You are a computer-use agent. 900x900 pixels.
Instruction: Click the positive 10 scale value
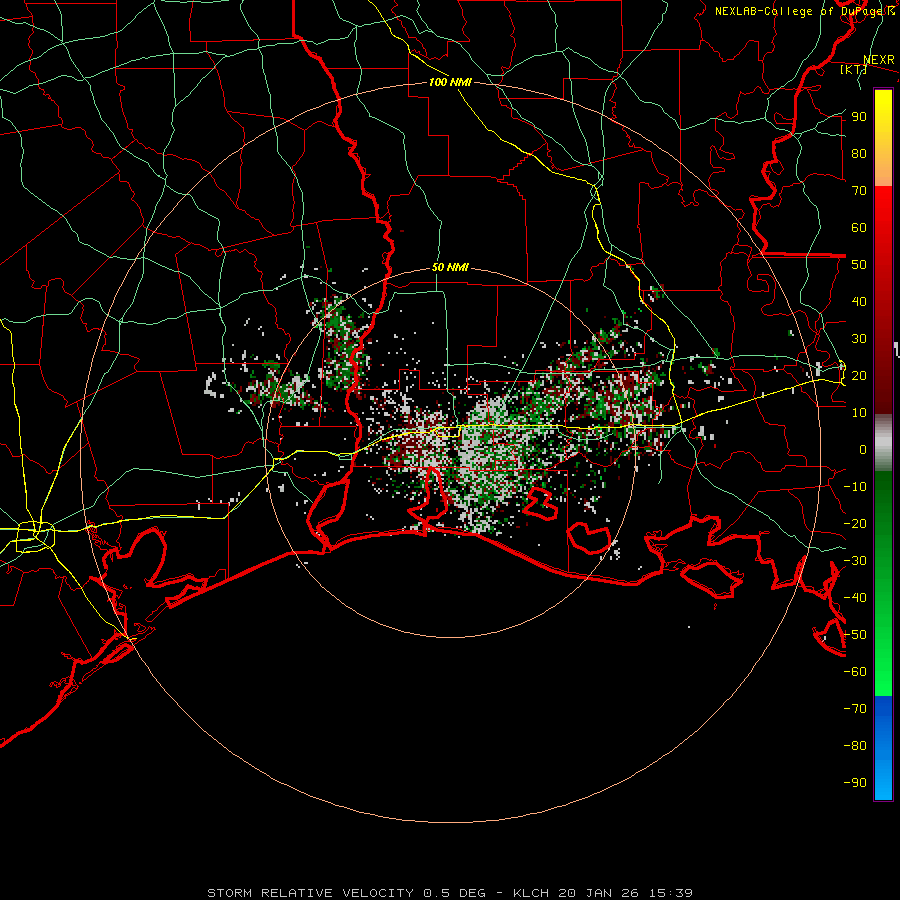tap(859, 413)
